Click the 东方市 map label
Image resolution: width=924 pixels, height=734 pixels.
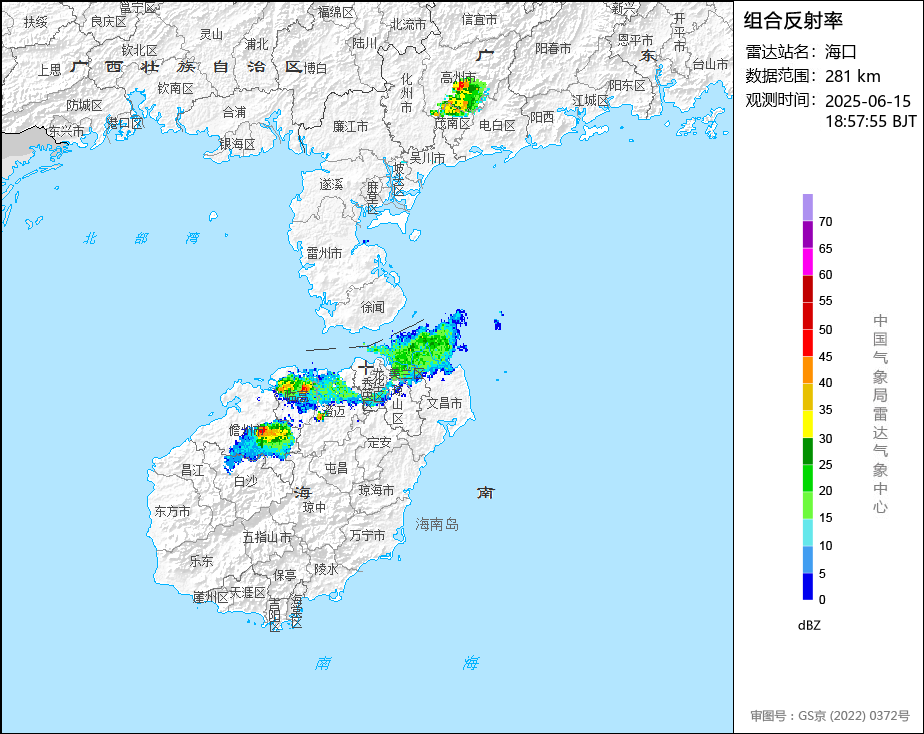point(173,511)
